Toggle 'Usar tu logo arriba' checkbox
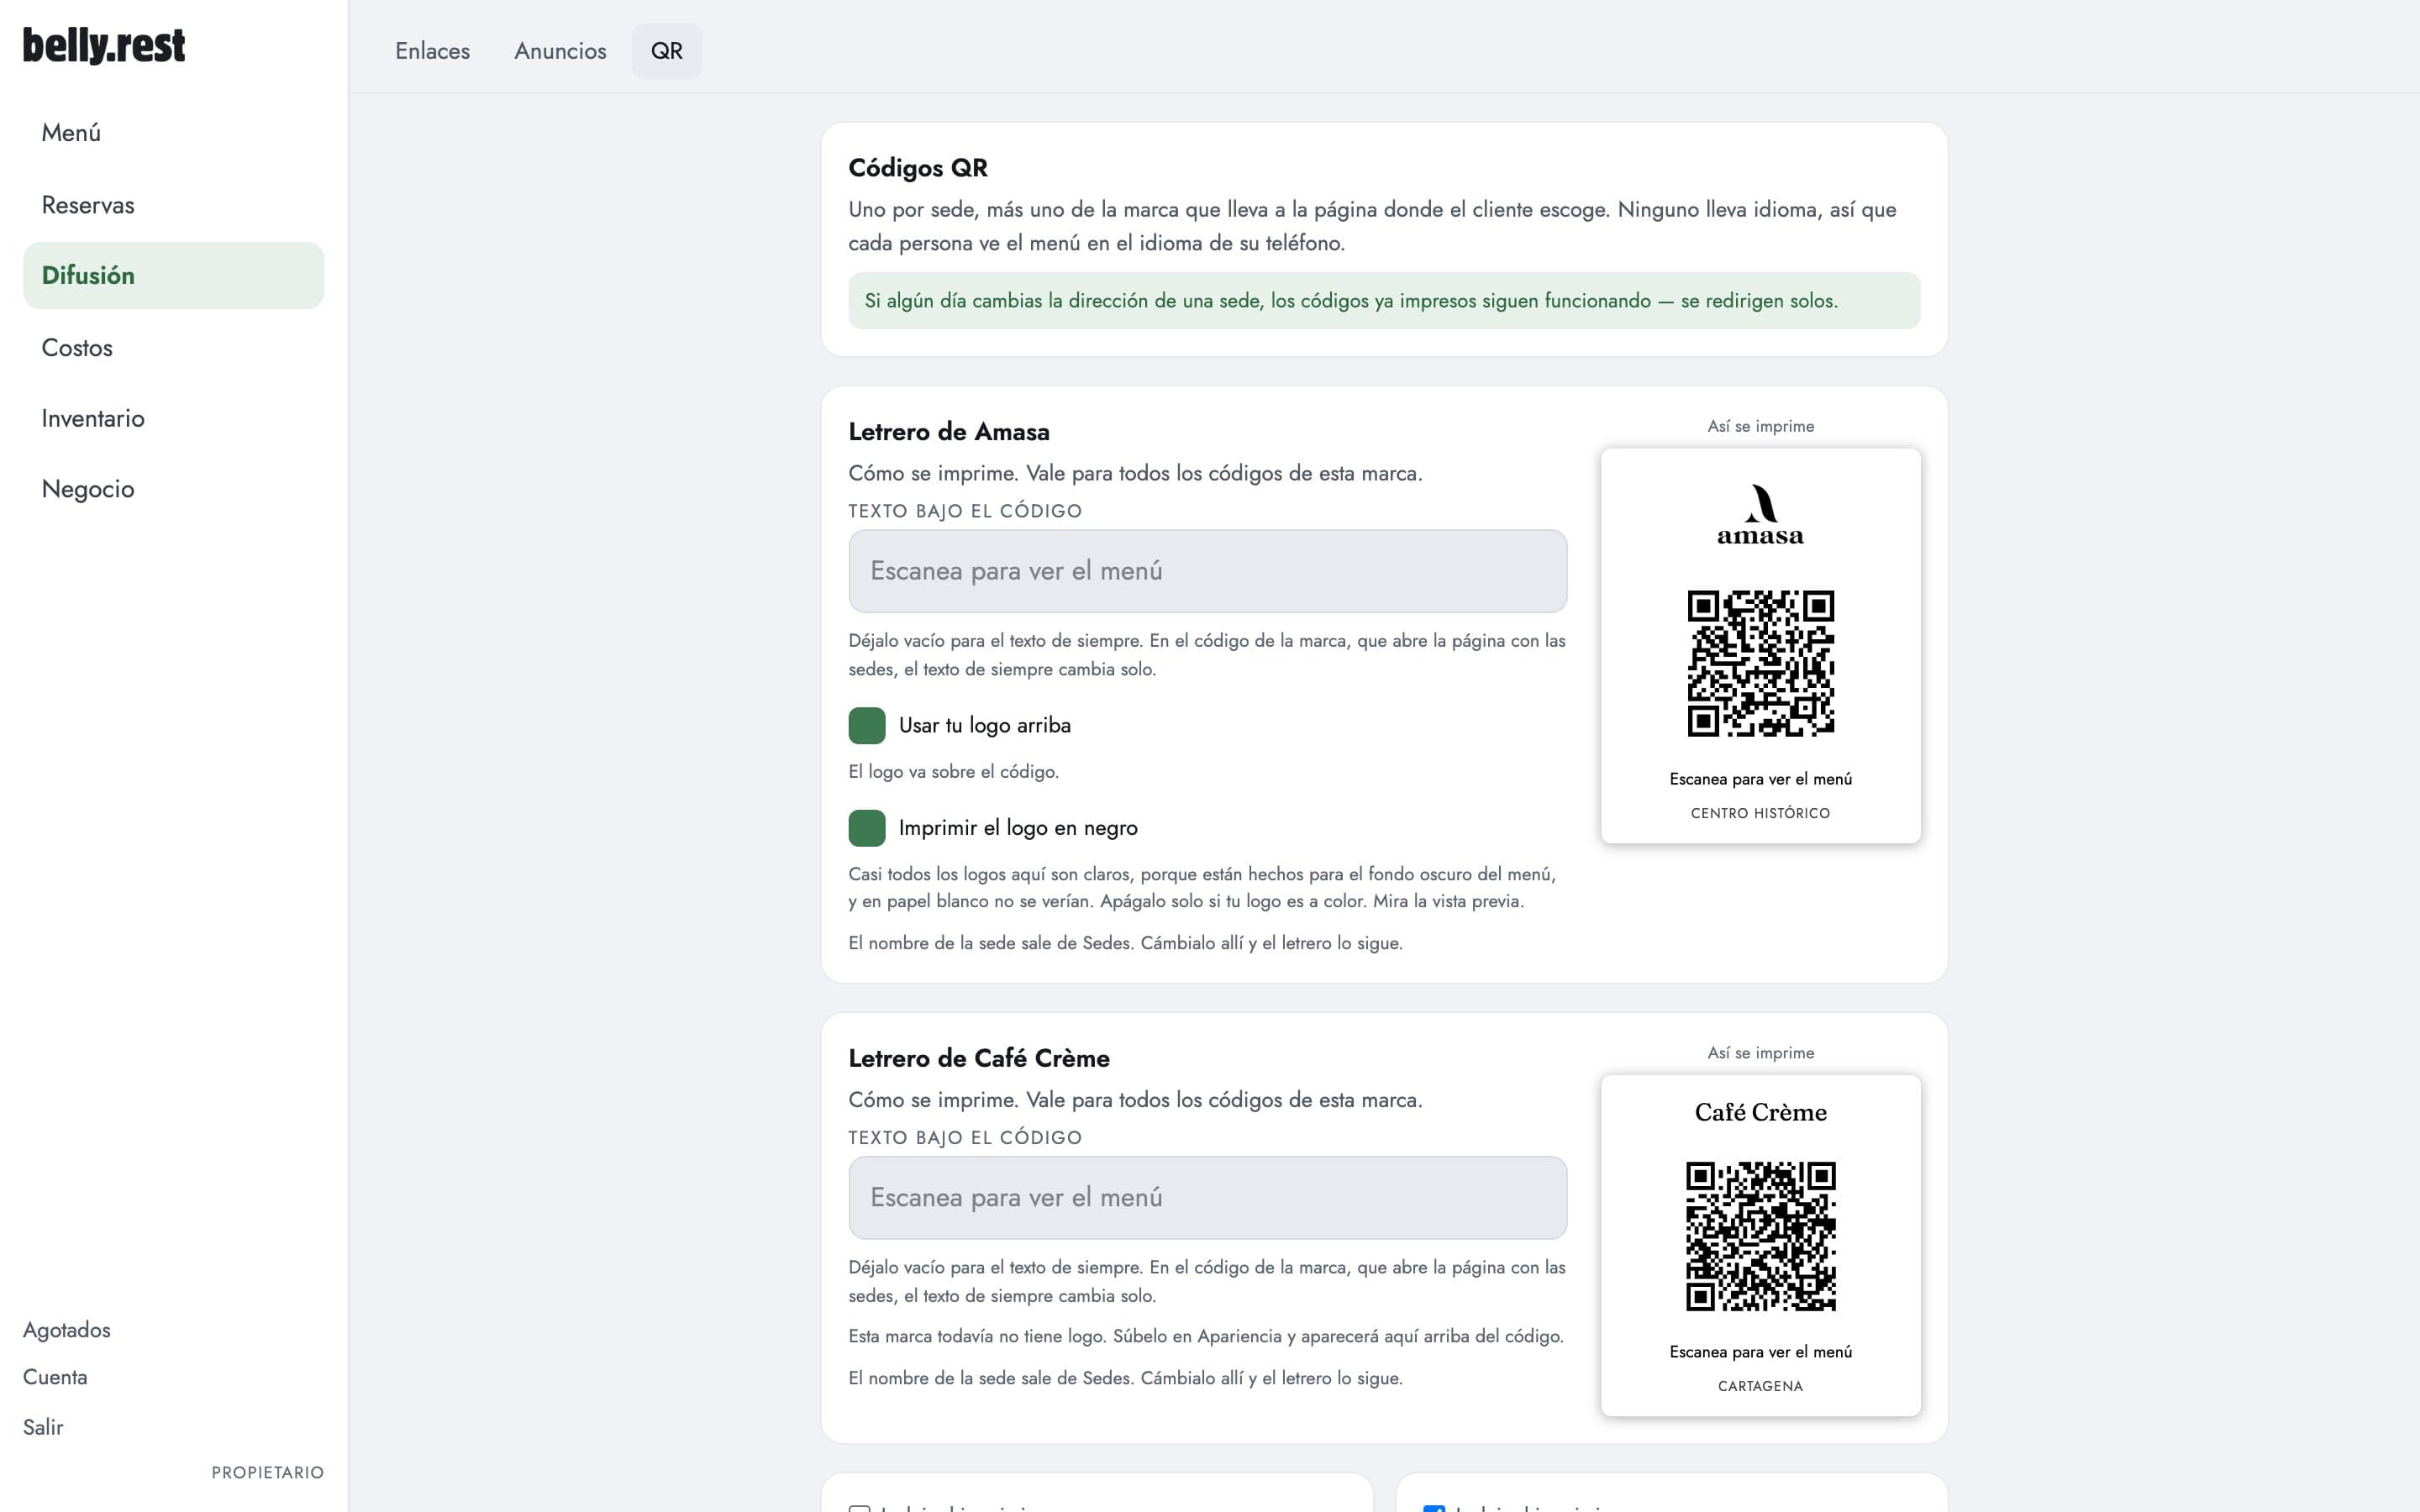Screen dimensions: 2420x1512 click(867, 725)
